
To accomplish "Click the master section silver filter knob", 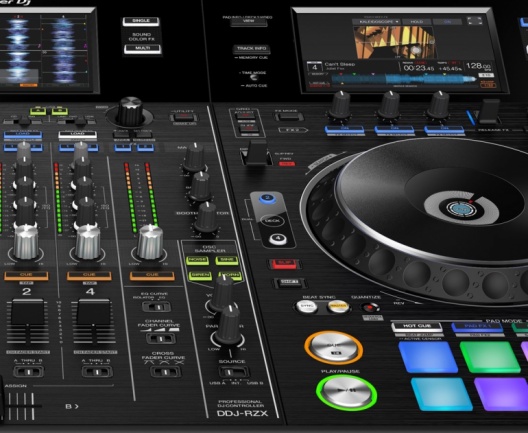I will point(150,242).
